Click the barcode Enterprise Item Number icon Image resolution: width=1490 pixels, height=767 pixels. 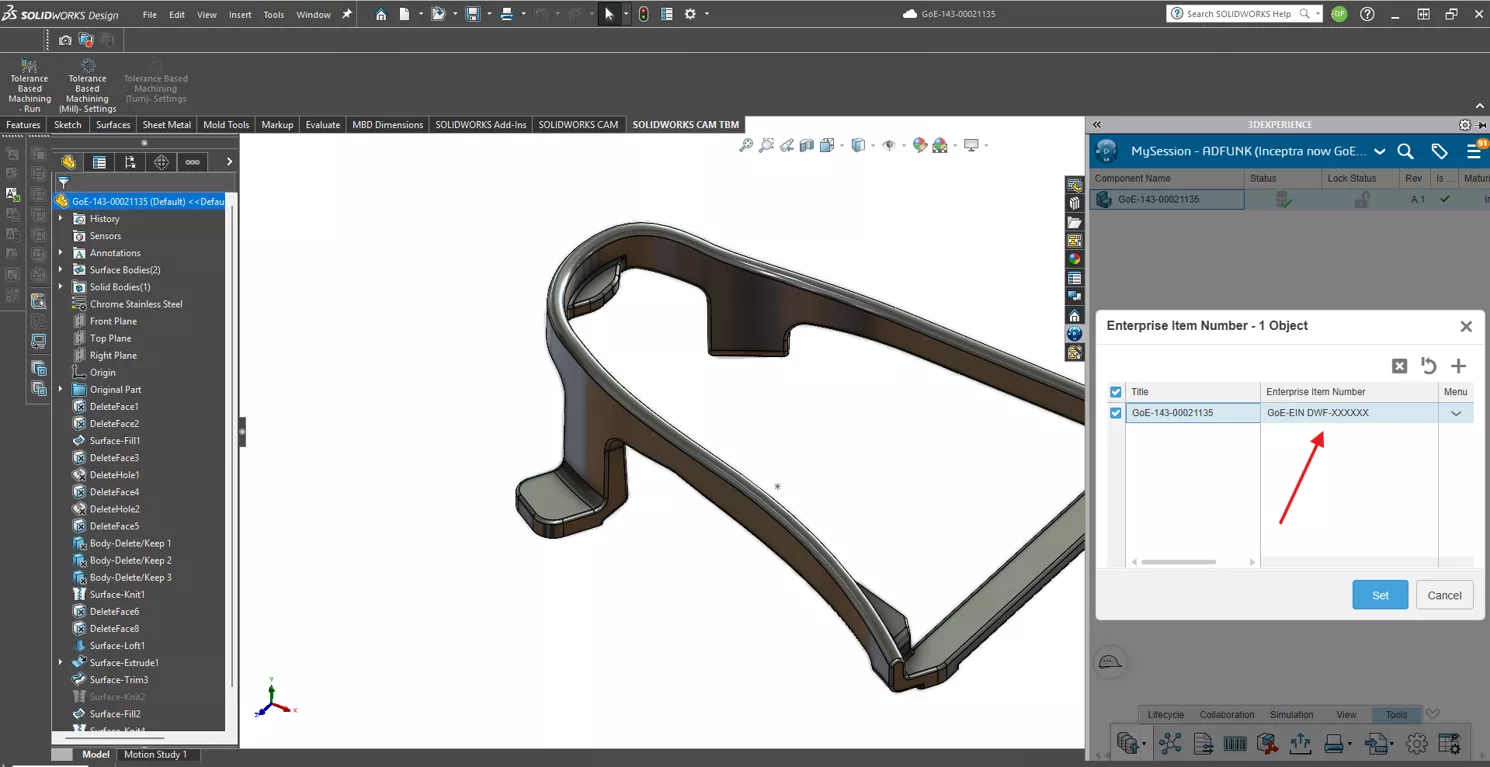pyautogui.click(x=1235, y=743)
